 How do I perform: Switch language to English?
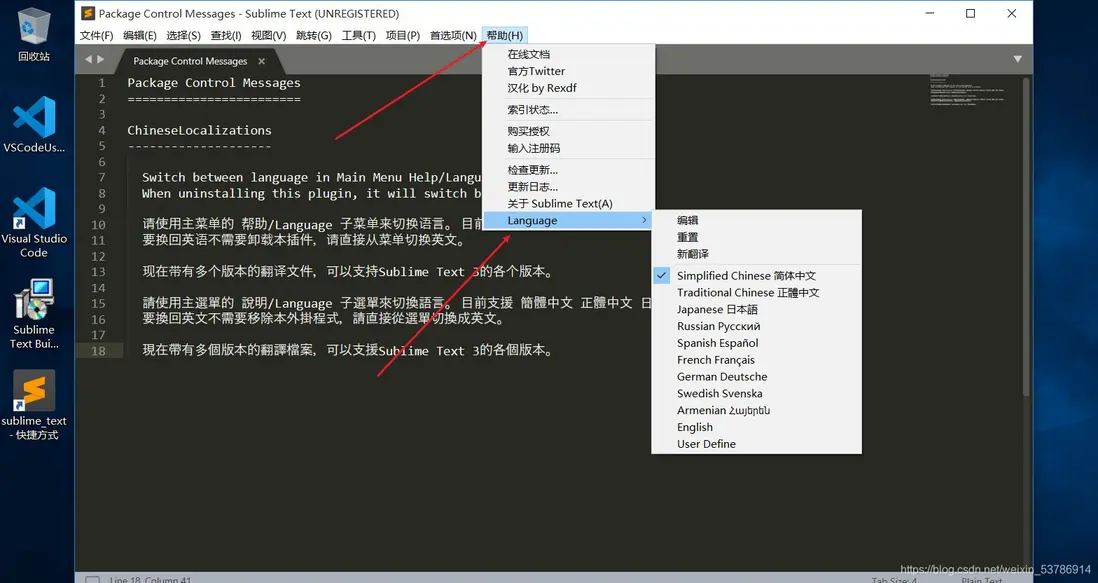point(756,426)
